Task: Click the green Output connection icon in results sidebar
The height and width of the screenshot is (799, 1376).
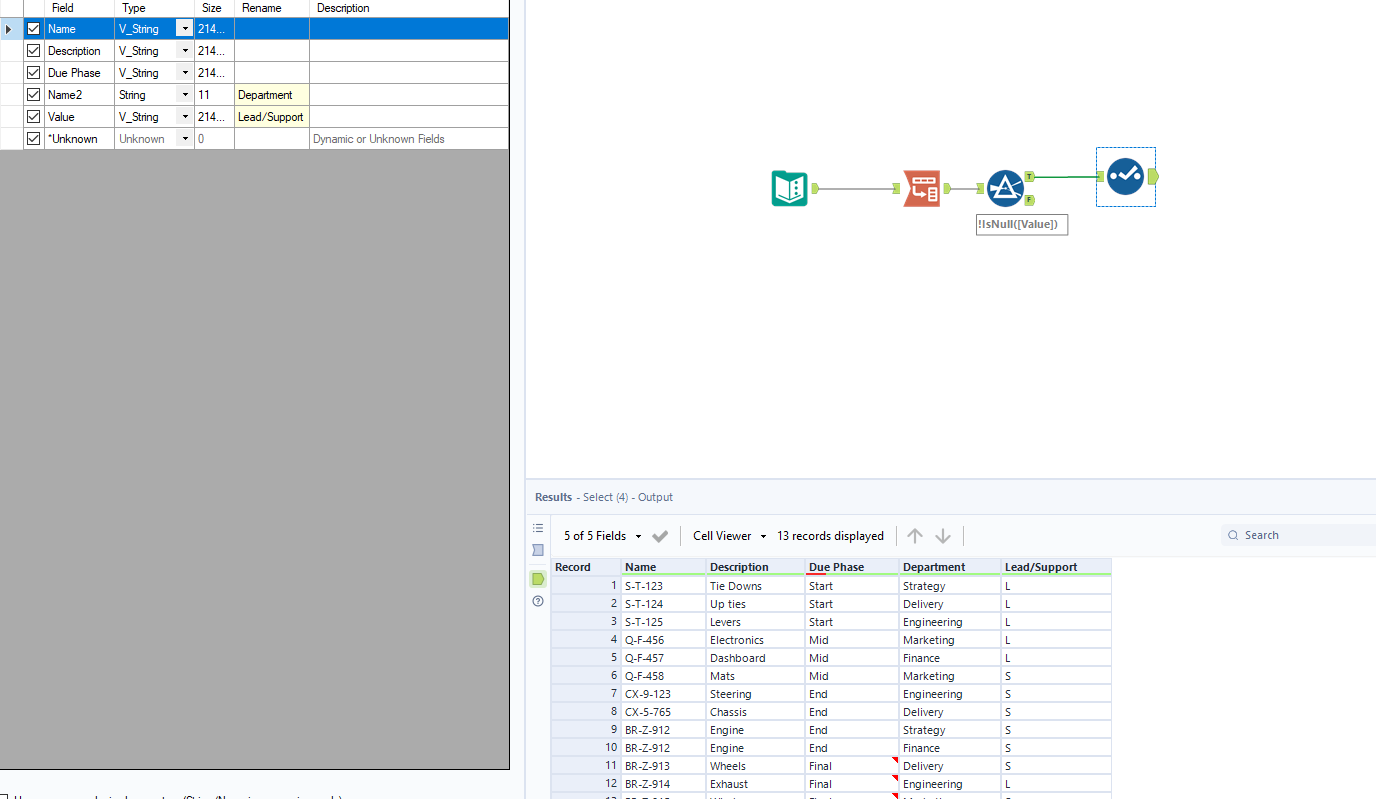Action: 538,579
